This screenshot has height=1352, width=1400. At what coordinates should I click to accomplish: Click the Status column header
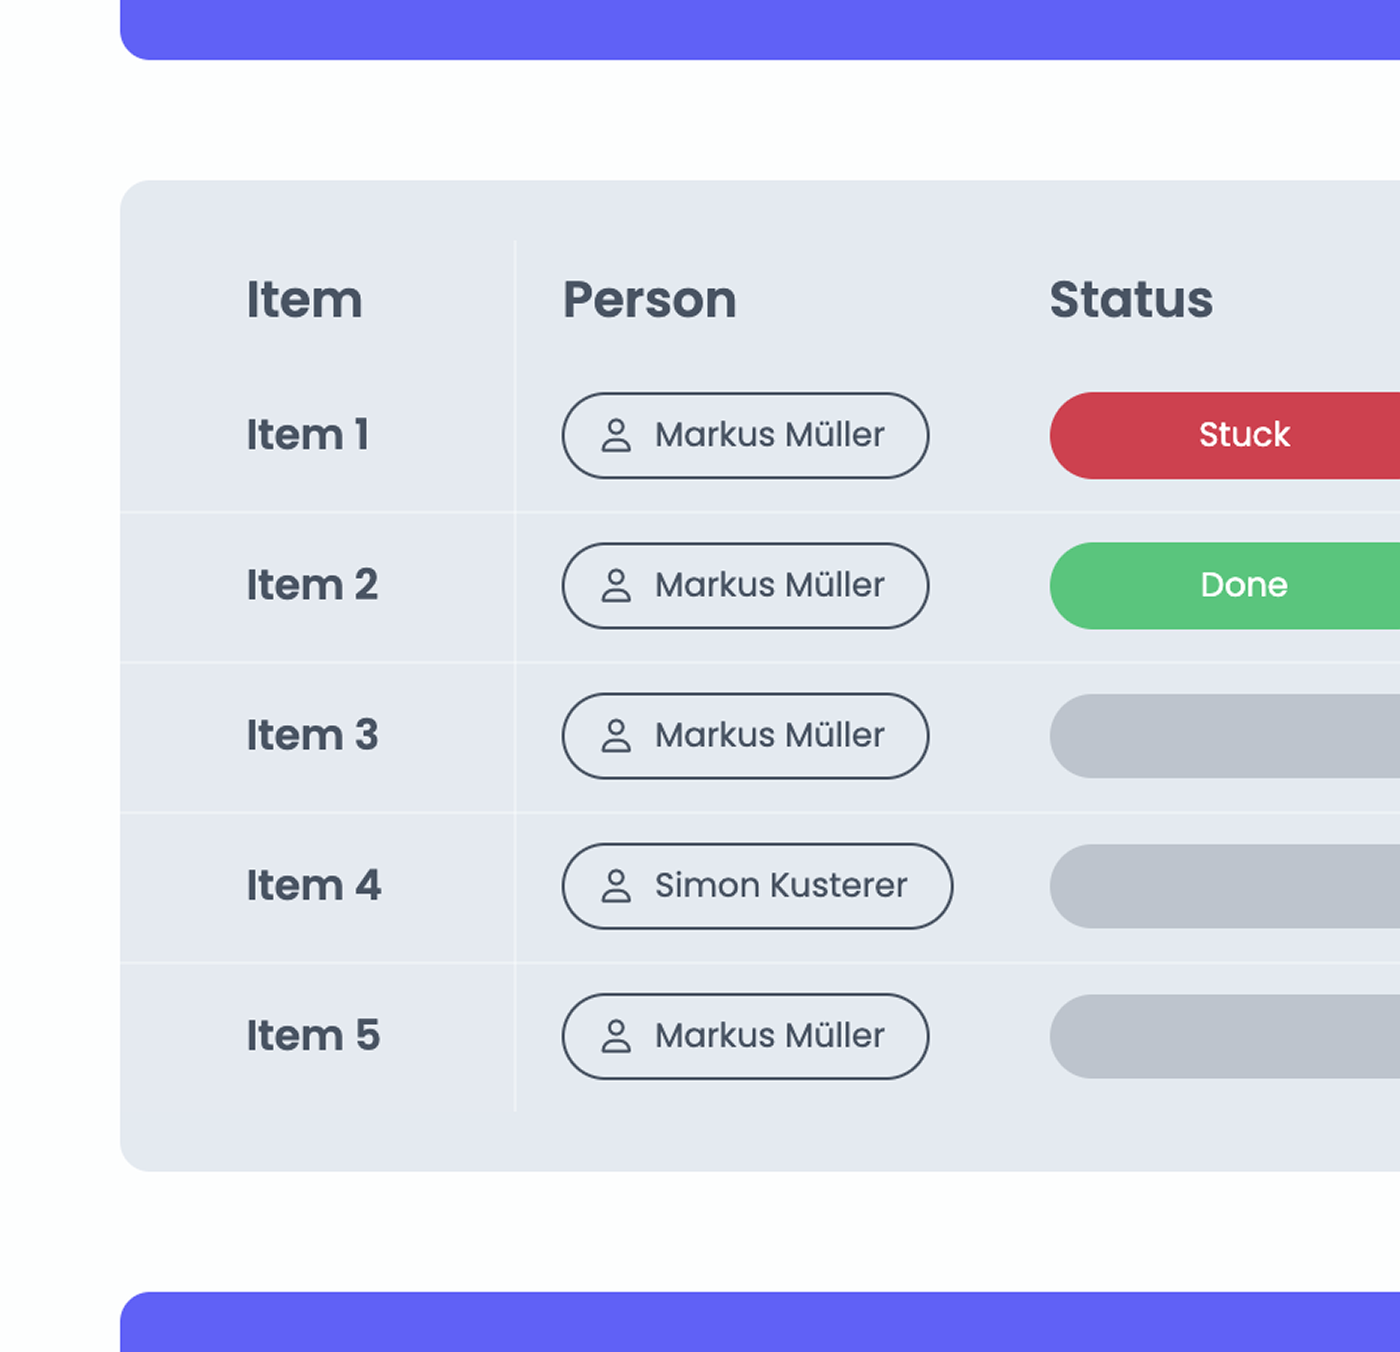(x=1131, y=299)
